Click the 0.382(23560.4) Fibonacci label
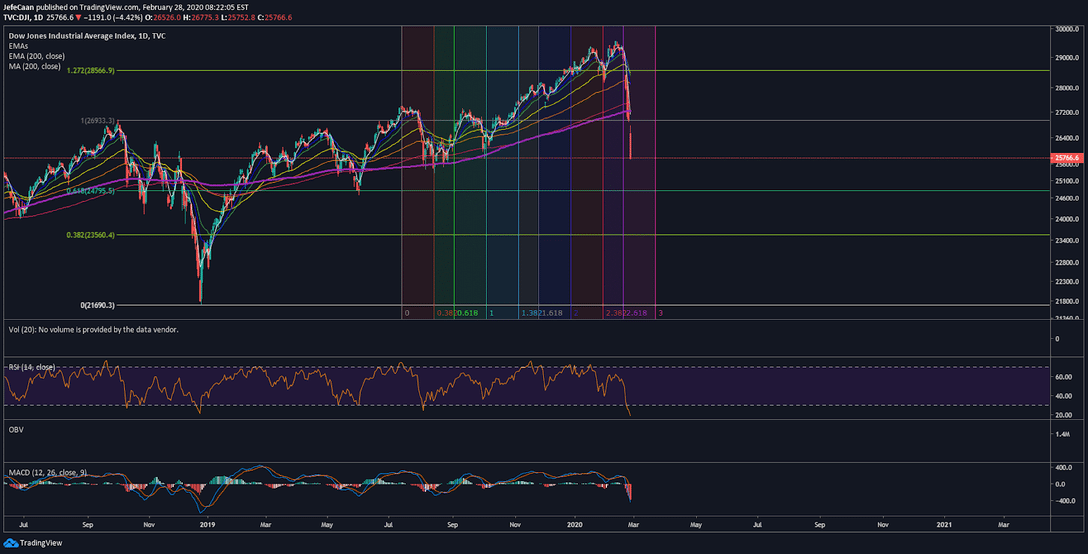 (x=91, y=235)
